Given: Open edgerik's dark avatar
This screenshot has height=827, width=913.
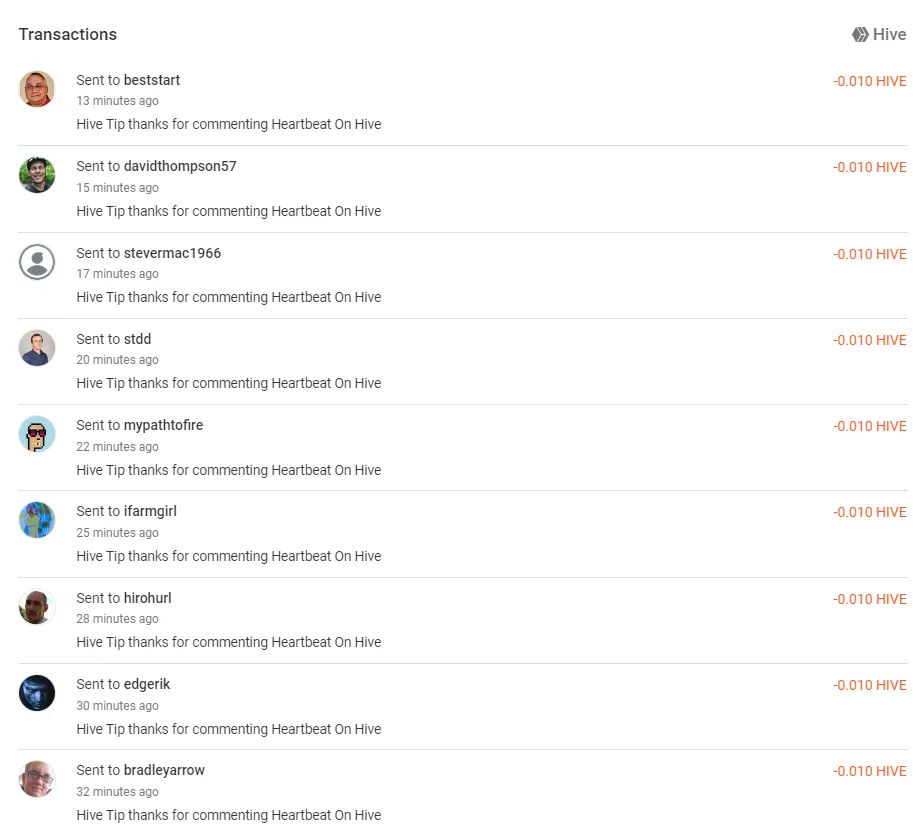Looking at the screenshot, I should [37, 692].
